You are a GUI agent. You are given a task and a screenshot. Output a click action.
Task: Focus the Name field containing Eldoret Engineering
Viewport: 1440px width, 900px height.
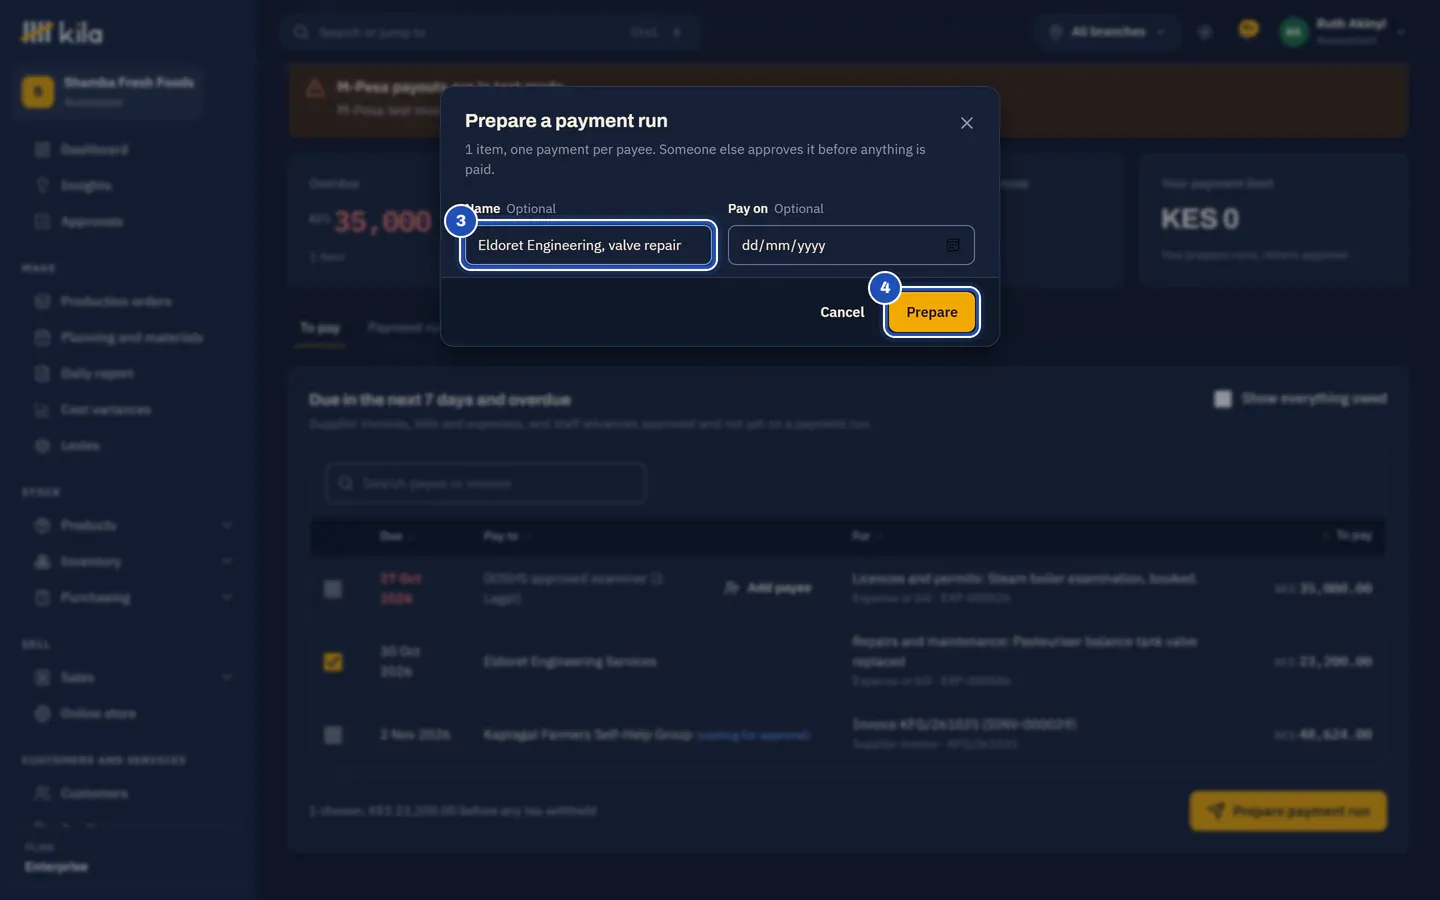click(588, 245)
